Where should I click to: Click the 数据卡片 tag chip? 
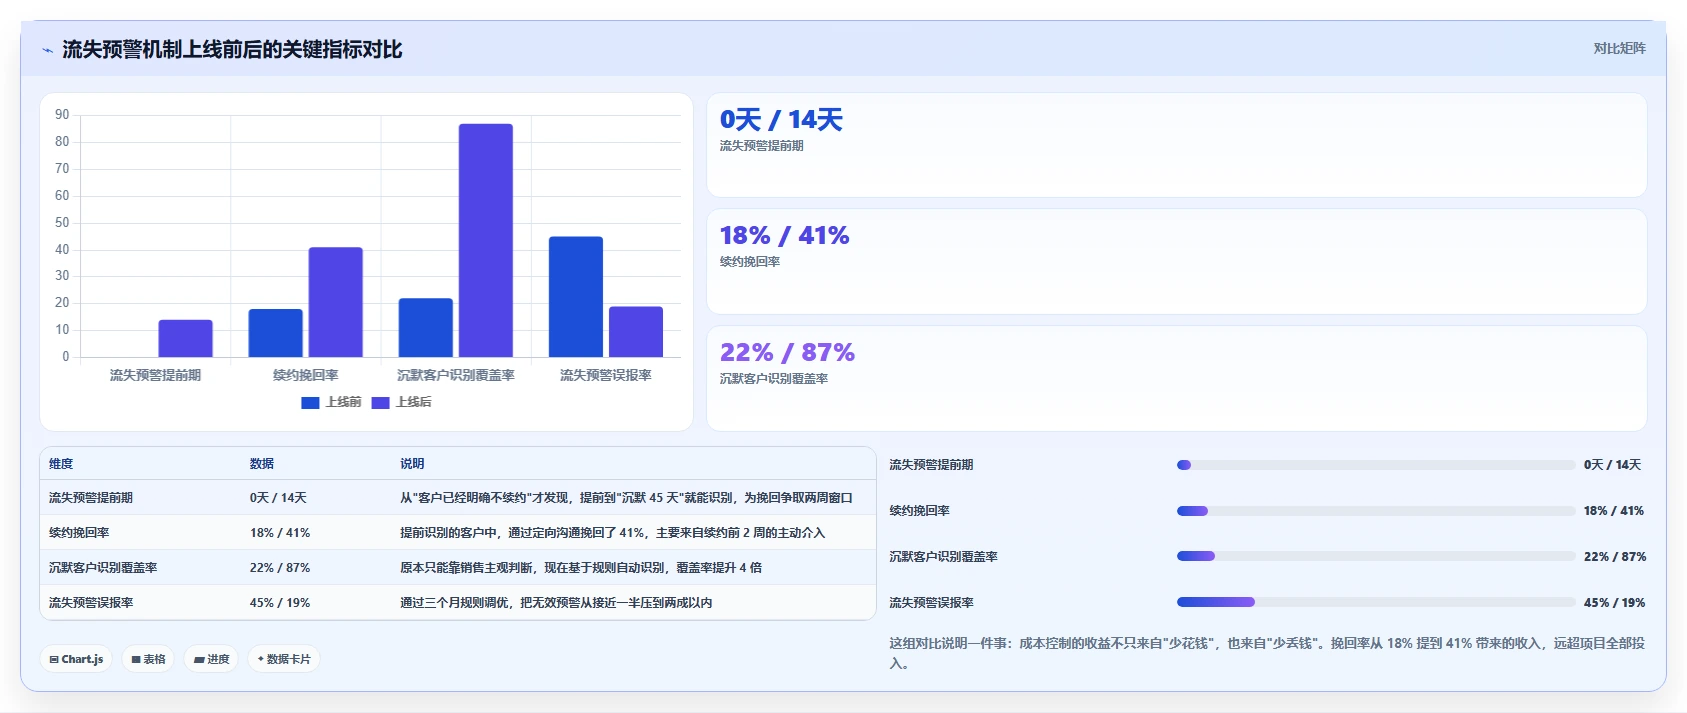click(x=284, y=659)
